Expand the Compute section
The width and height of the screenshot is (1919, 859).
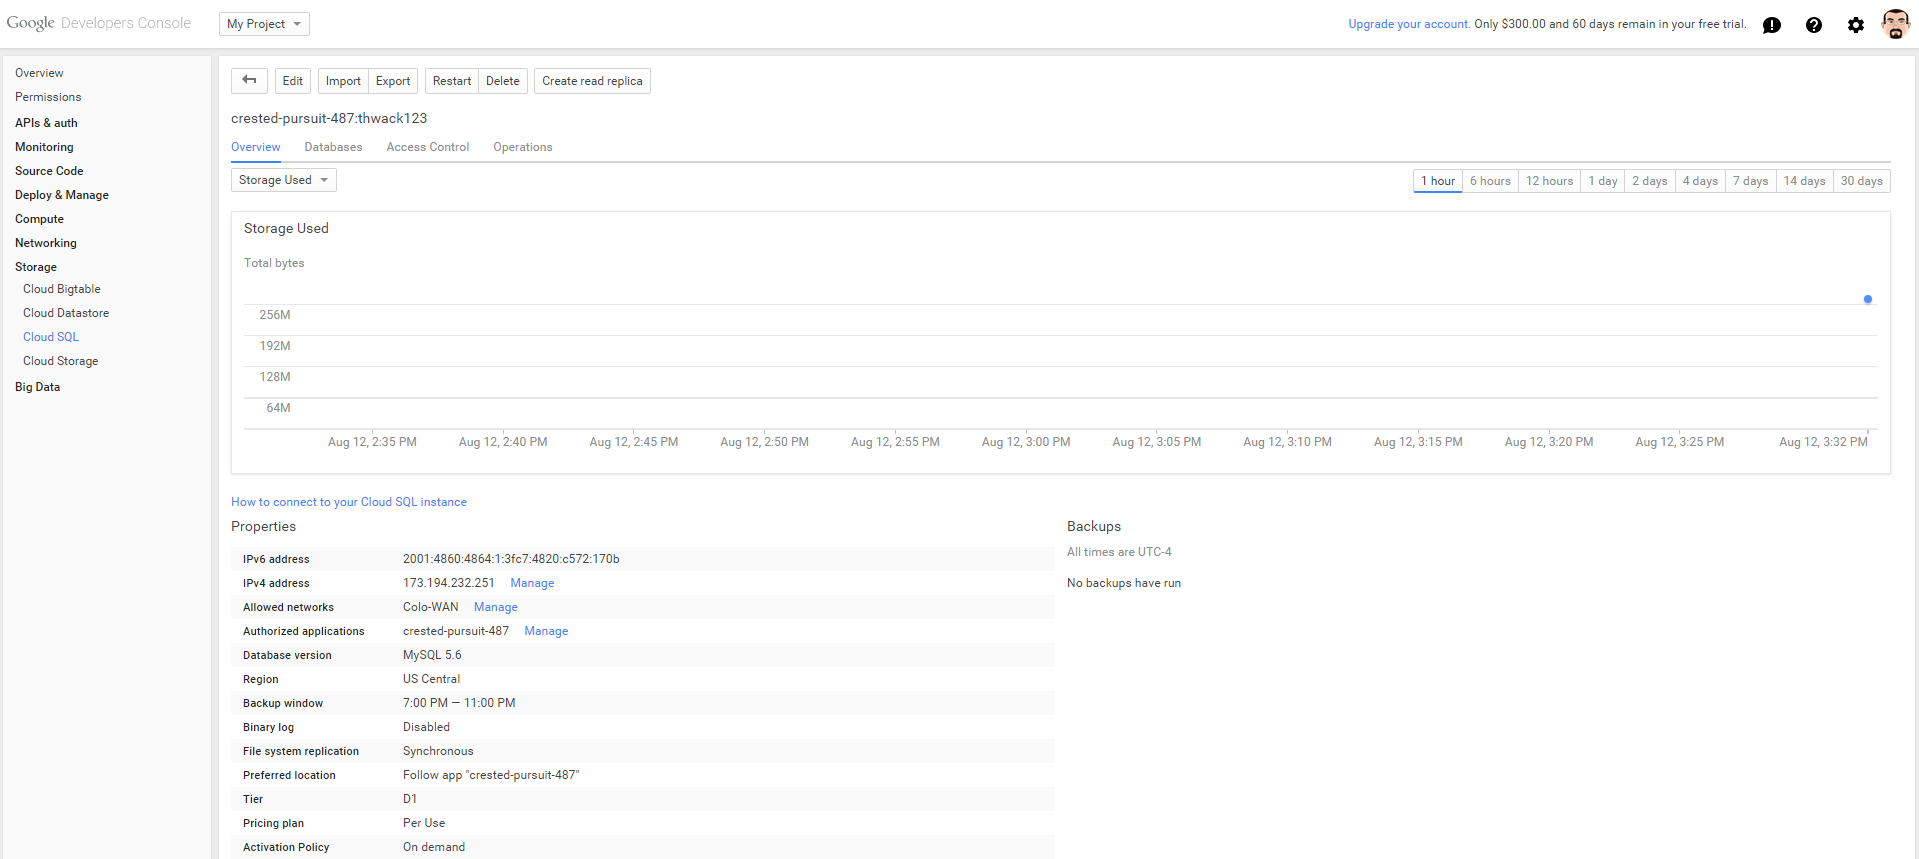click(39, 219)
